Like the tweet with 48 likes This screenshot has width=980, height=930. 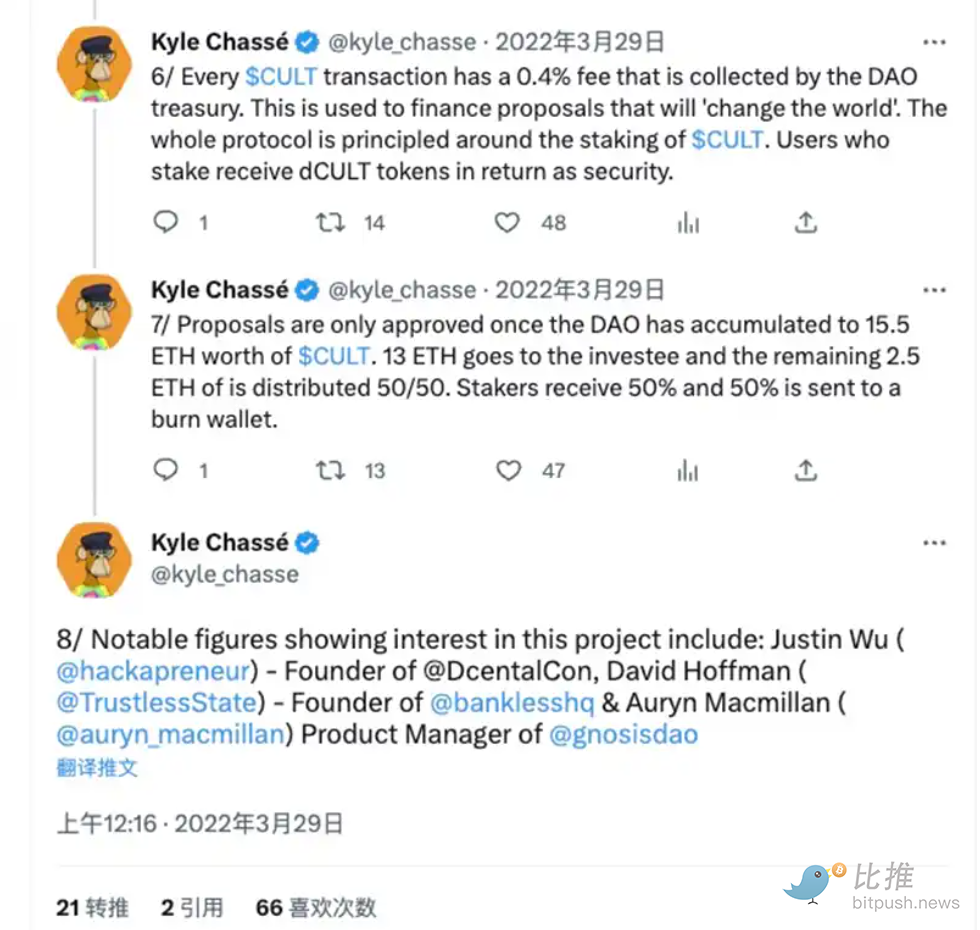click(508, 222)
